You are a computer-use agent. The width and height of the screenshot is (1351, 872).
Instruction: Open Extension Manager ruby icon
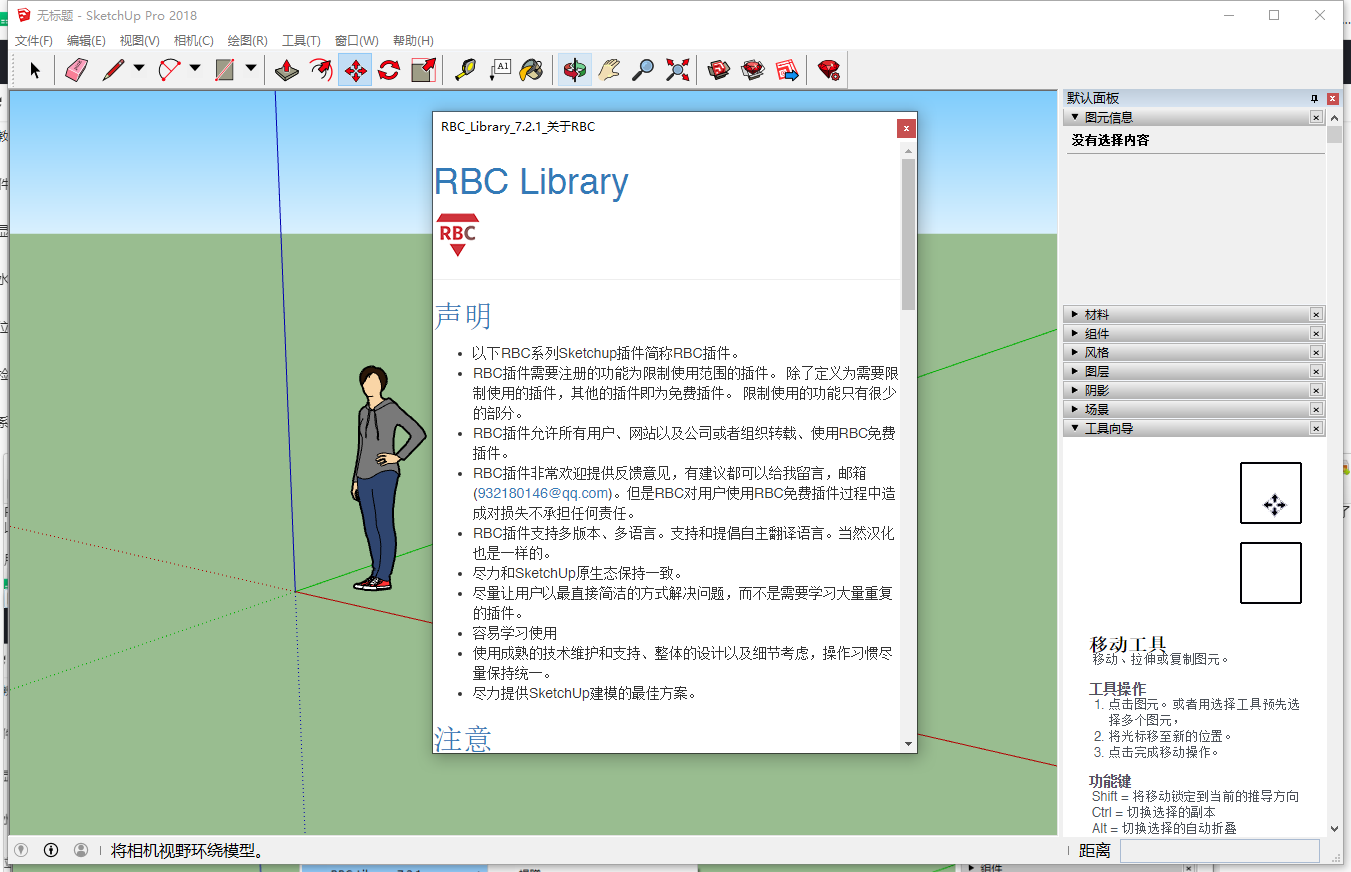pos(829,70)
